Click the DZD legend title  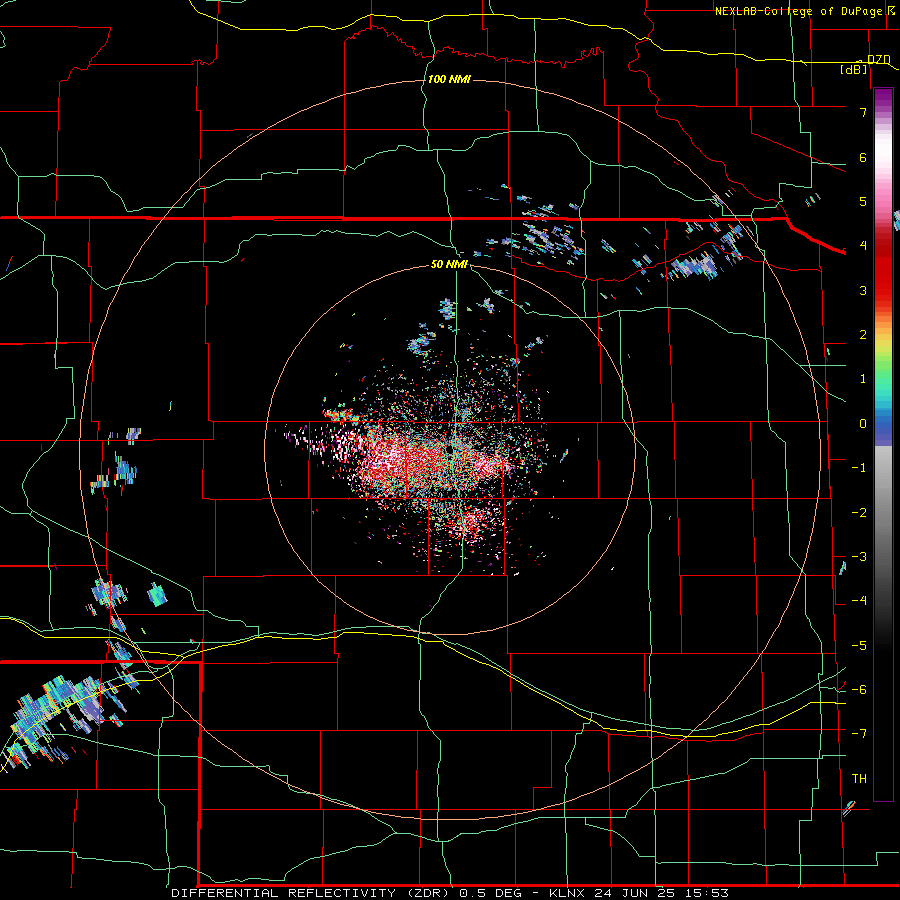[879, 59]
